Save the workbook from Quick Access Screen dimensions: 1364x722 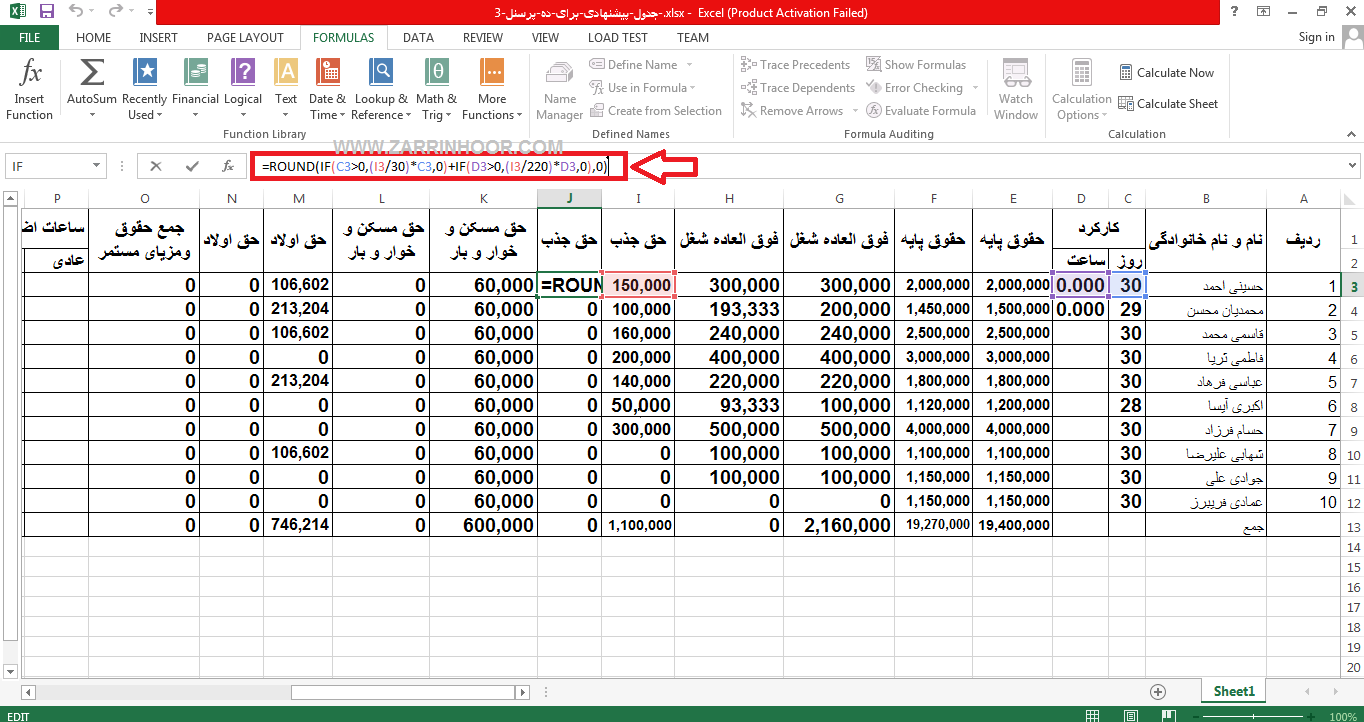pos(47,12)
